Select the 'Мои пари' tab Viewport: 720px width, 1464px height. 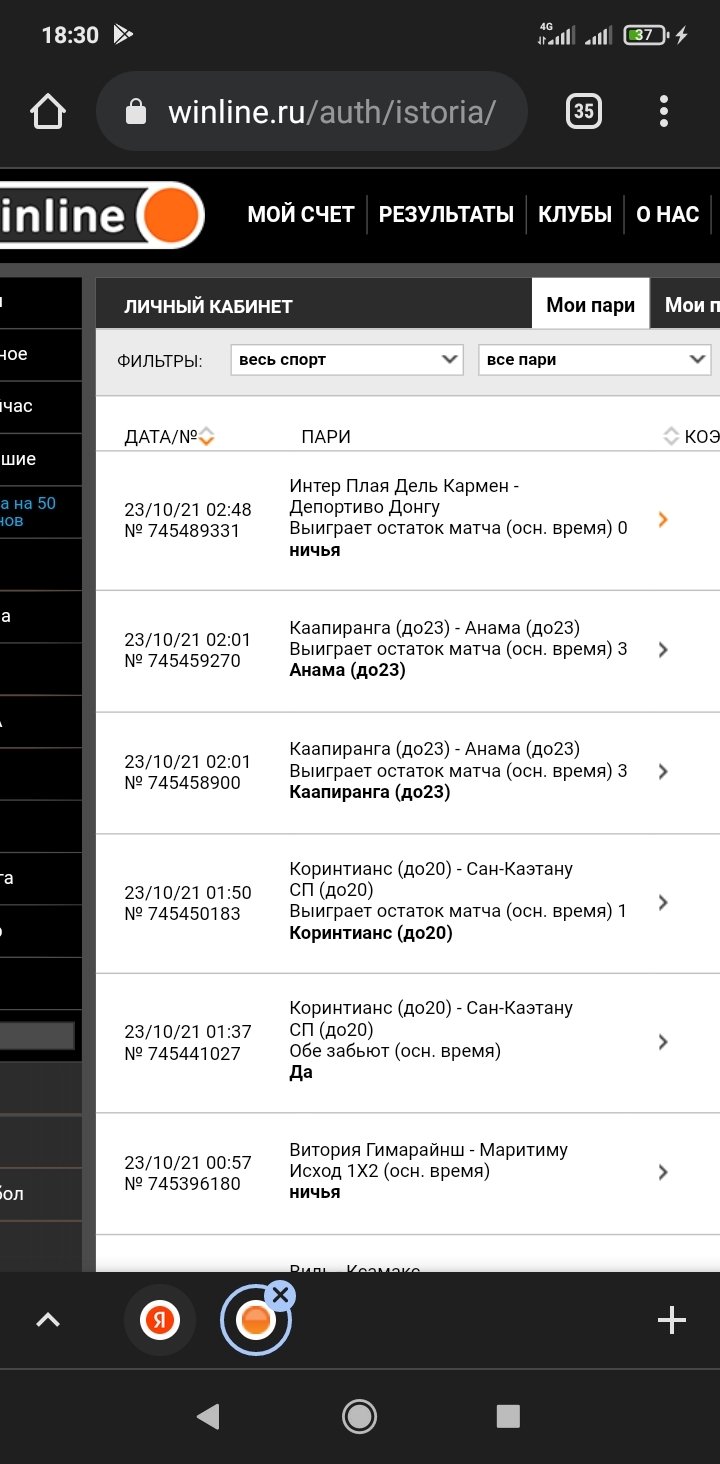[590, 305]
